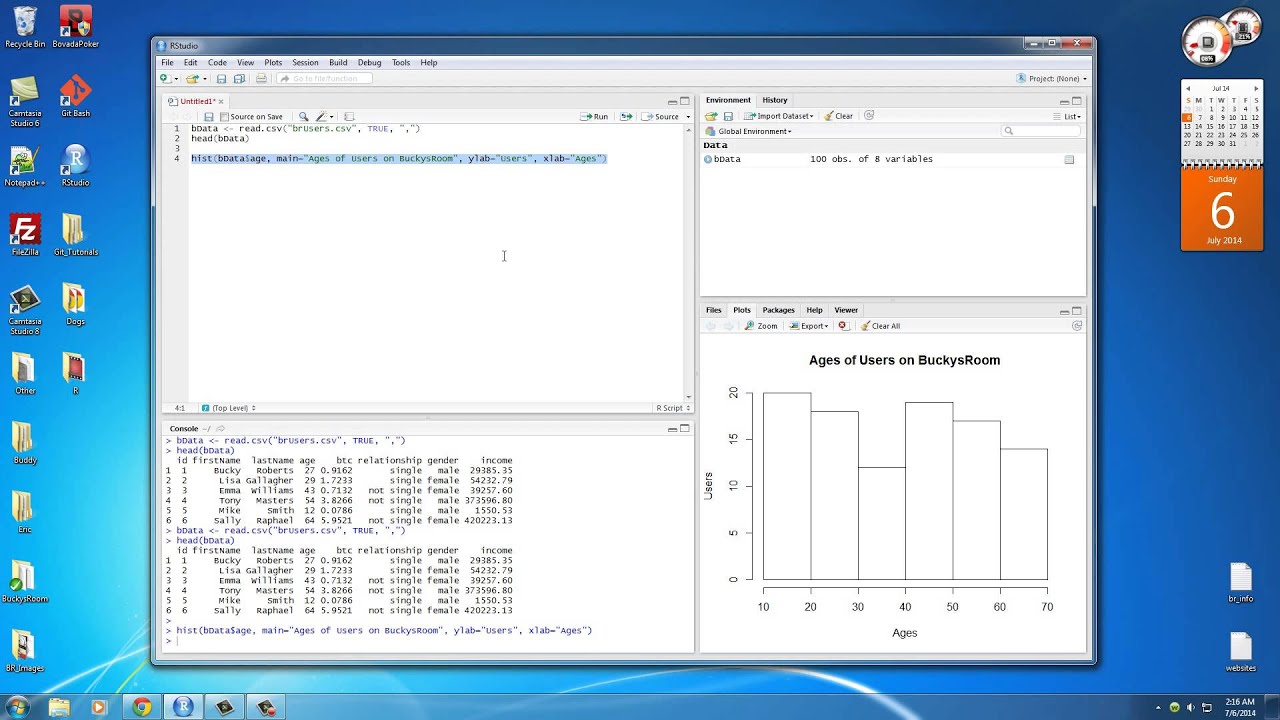Click the Print icon in main toolbar
Image resolution: width=1280 pixels, height=720 pixels.
coord(261,78)
